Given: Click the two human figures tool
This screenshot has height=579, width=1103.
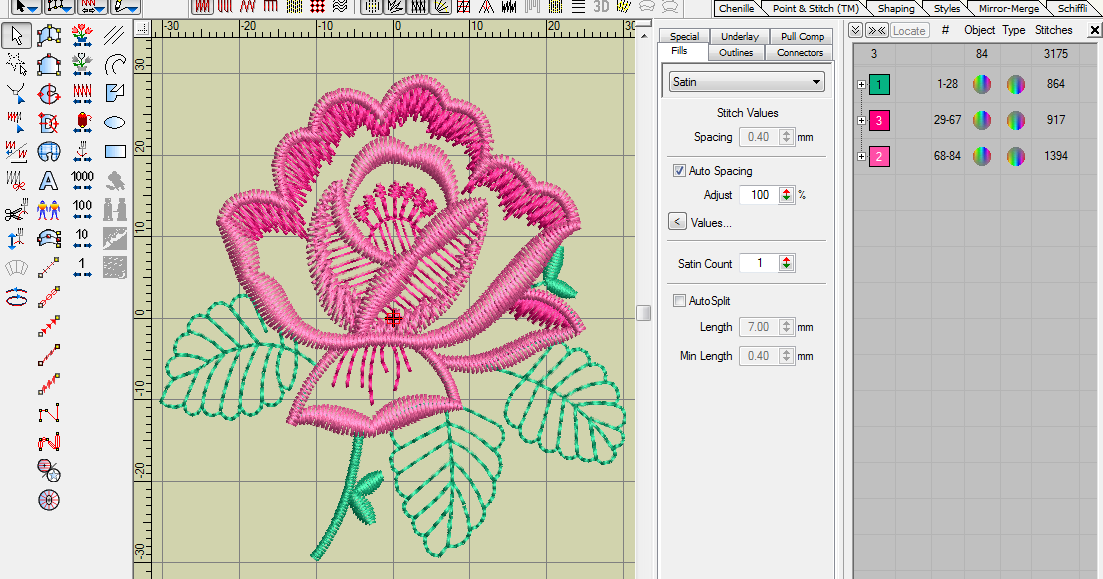Looking at the screenshot, I should [x=49, y=210].
